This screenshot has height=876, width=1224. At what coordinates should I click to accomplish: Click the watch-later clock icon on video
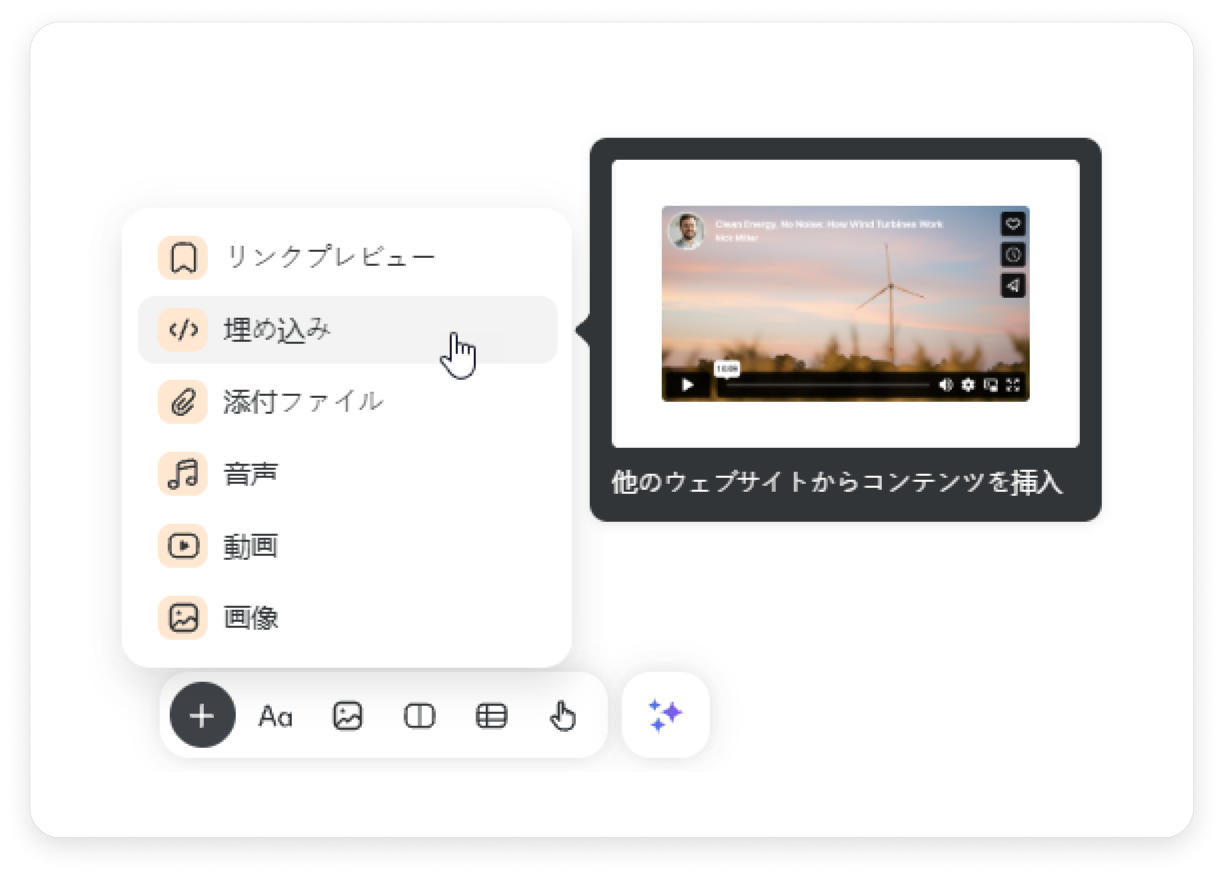click(1013, 255)
